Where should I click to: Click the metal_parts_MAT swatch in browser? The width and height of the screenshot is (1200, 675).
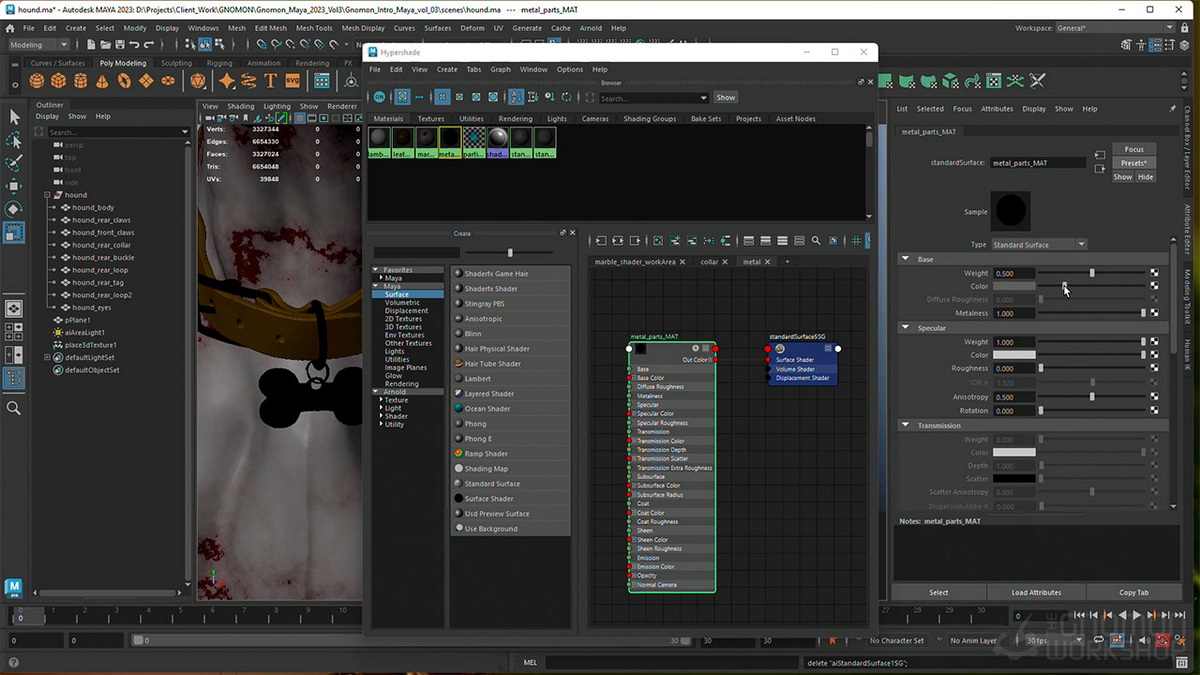(450, 142)
